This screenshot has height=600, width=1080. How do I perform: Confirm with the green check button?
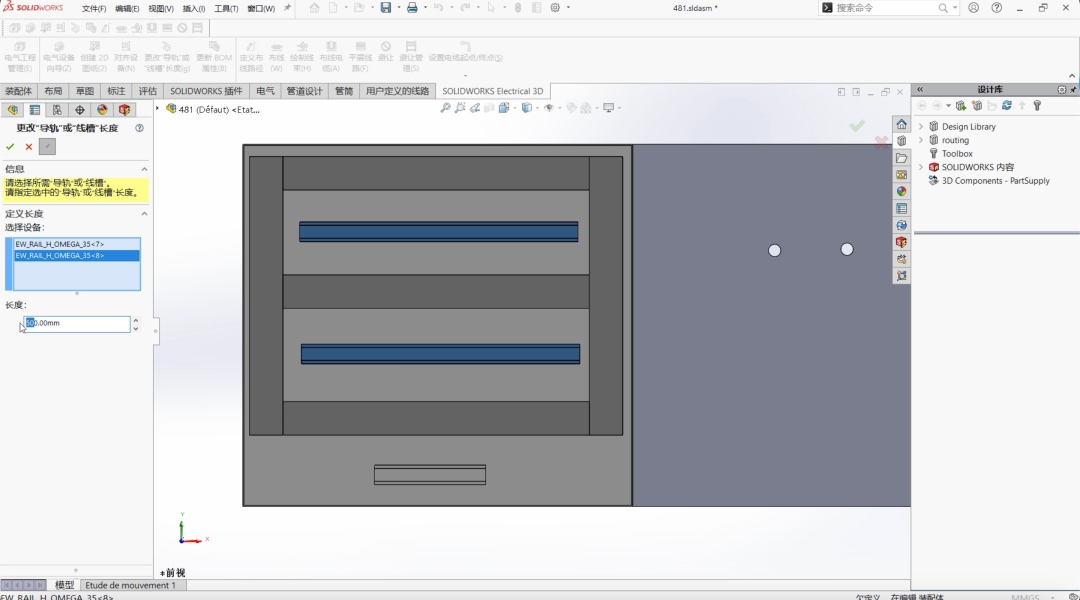click(x=10, y=147)
